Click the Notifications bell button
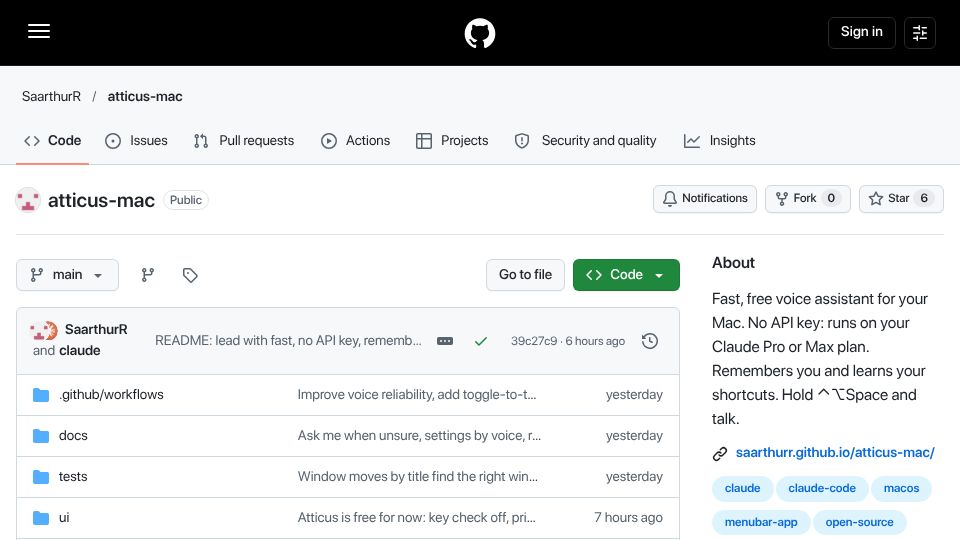The width and height of the screenshot is (960, 540). tap(705, 198)
